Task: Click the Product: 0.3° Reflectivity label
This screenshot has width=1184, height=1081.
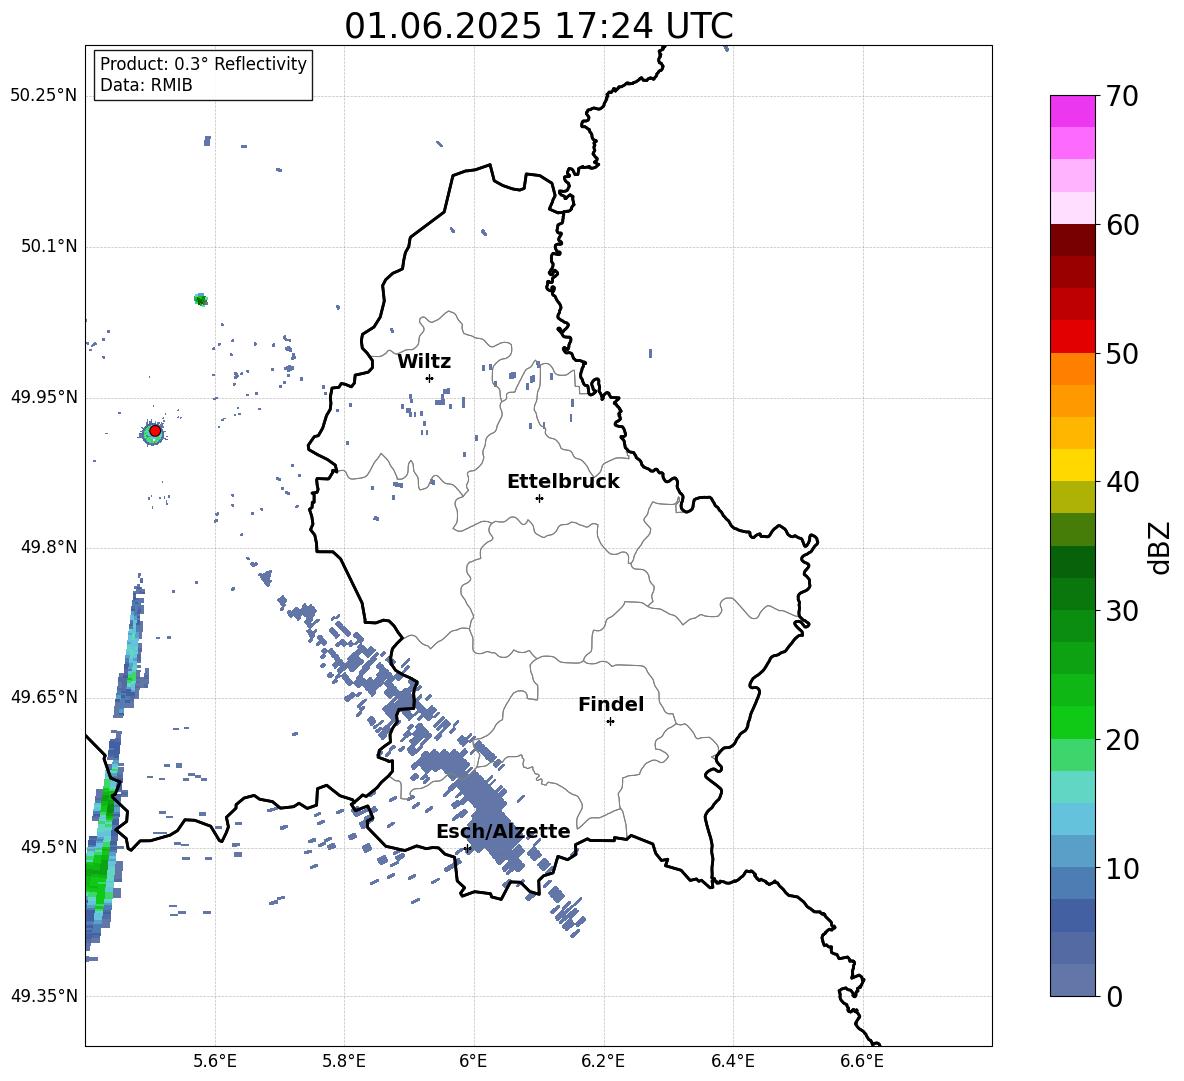Action: [x=203, y=63]
